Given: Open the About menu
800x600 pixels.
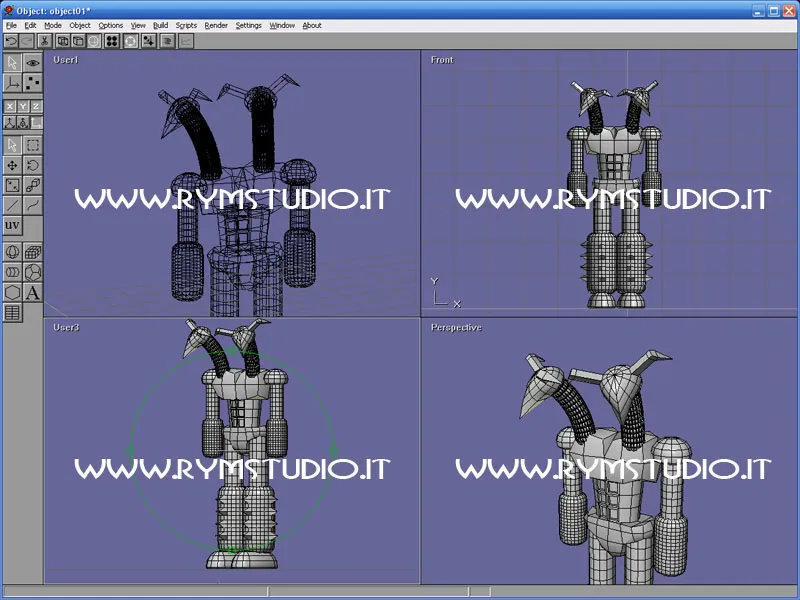Looking at the screenshot, I should pyautogui.click(x=312, y=25).
